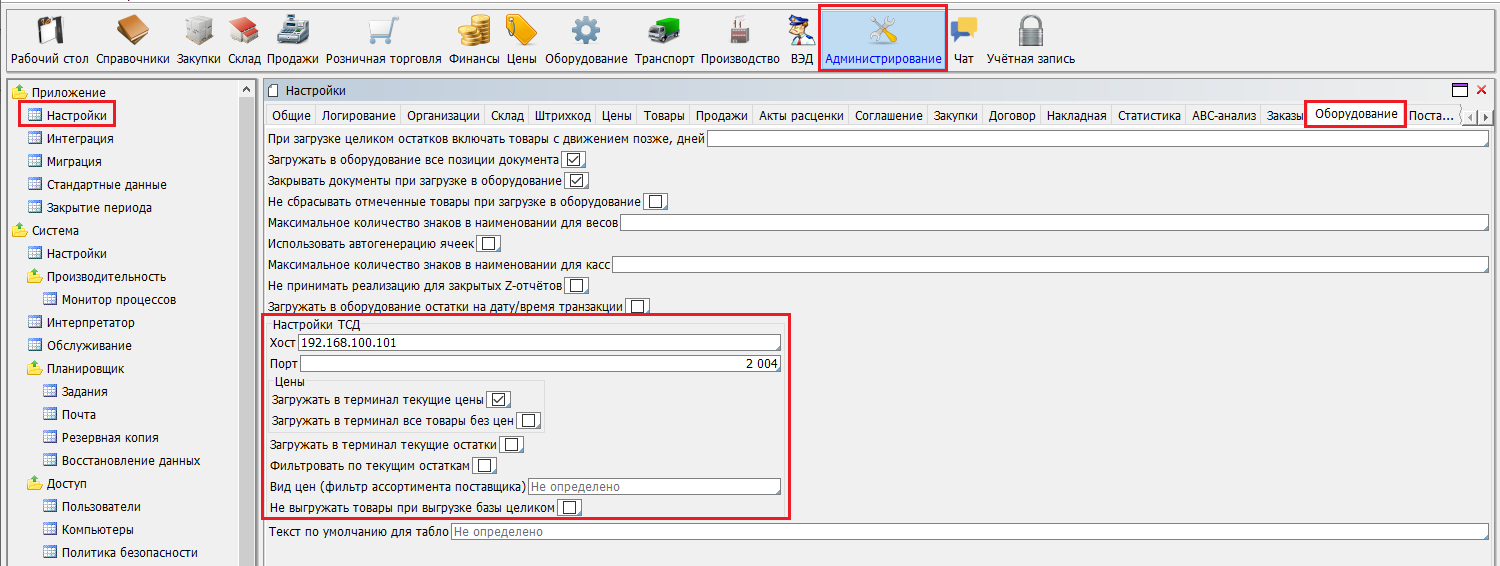The image size is (1500, 566).
Task: Open the Финансы coins icon
Action: [x=473, y=32]
